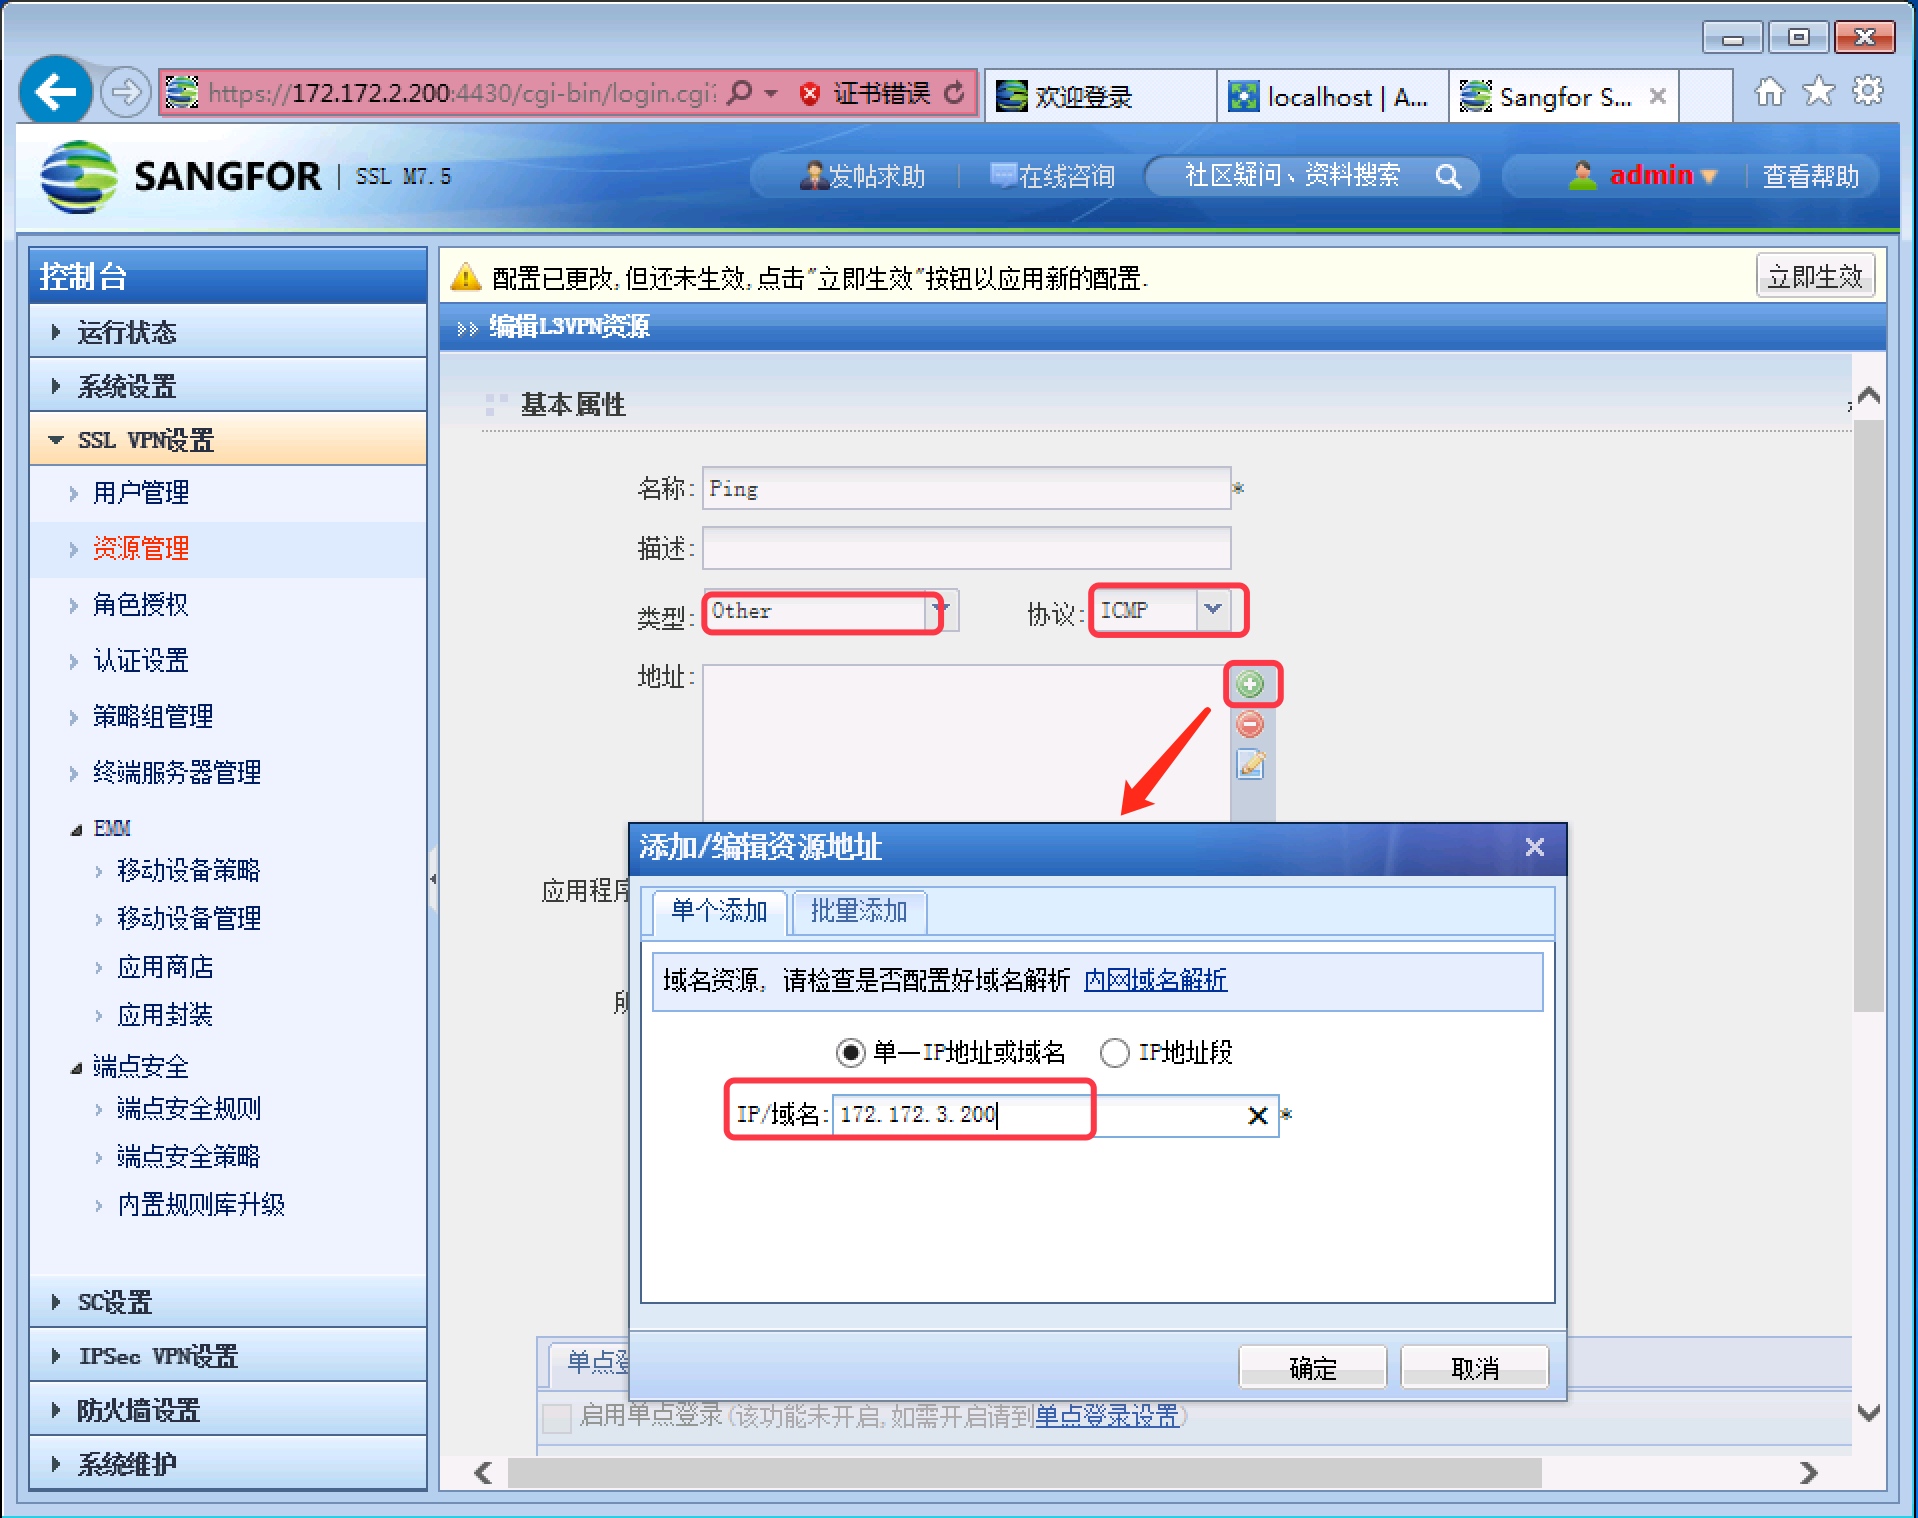Switch to the 批量添加 tab
Screen dimensions: 1918x1518
pyautogui.click(x=859, y=911)
